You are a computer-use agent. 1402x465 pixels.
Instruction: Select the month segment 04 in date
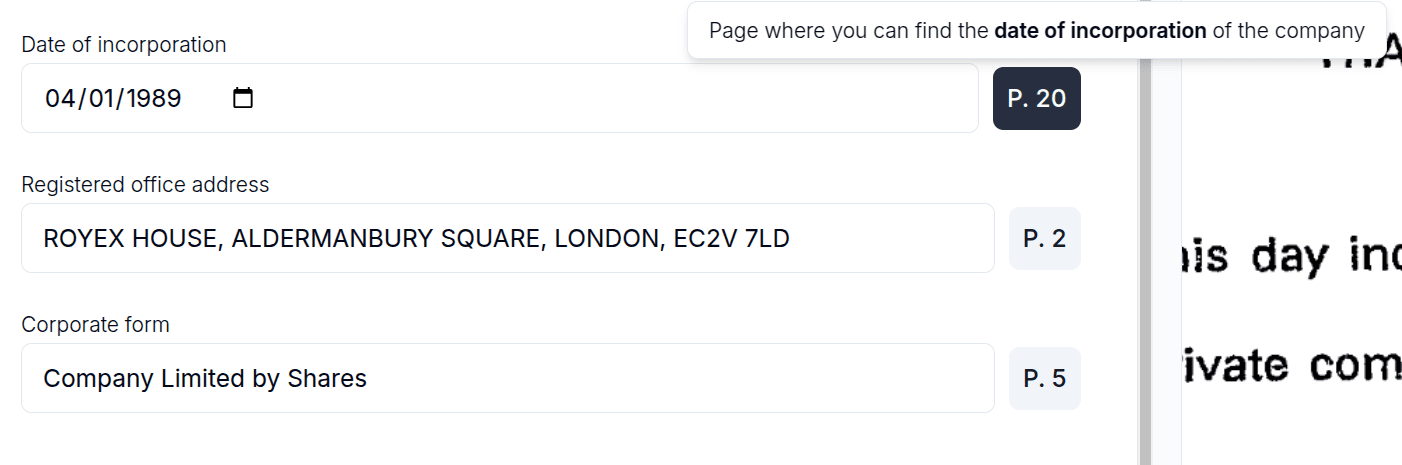click(60, 98)
